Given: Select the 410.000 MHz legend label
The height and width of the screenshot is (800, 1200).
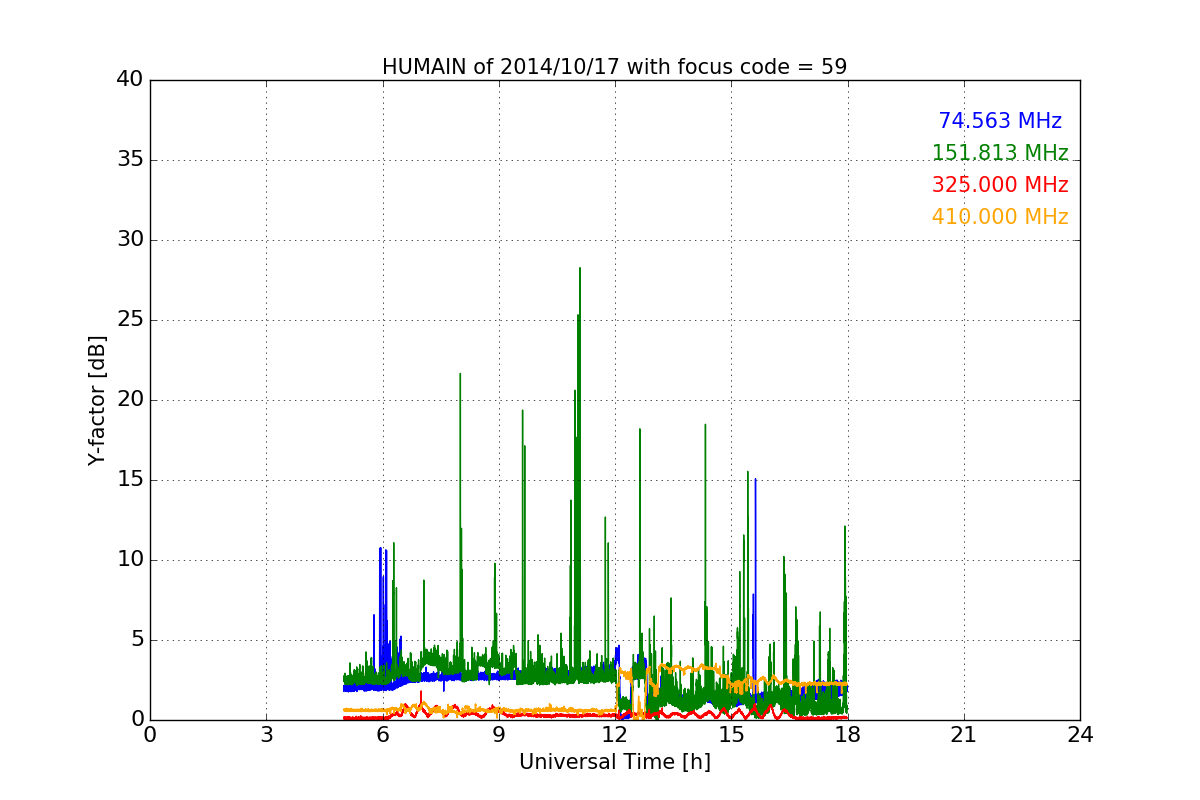Looking at the screenshot, I should 1000,217.
